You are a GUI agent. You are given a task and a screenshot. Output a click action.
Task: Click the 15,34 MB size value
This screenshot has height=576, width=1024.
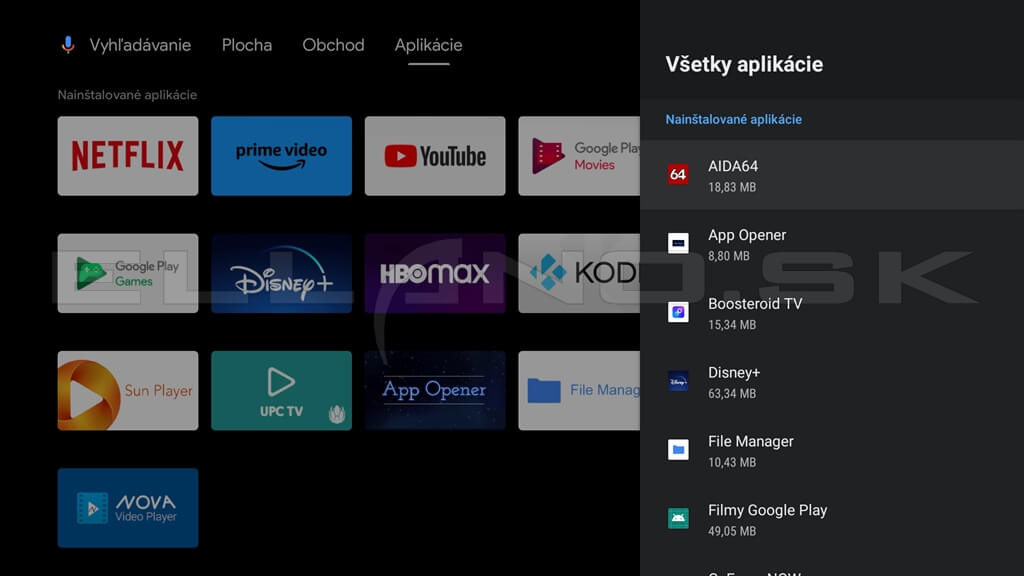tap(732, 325)
